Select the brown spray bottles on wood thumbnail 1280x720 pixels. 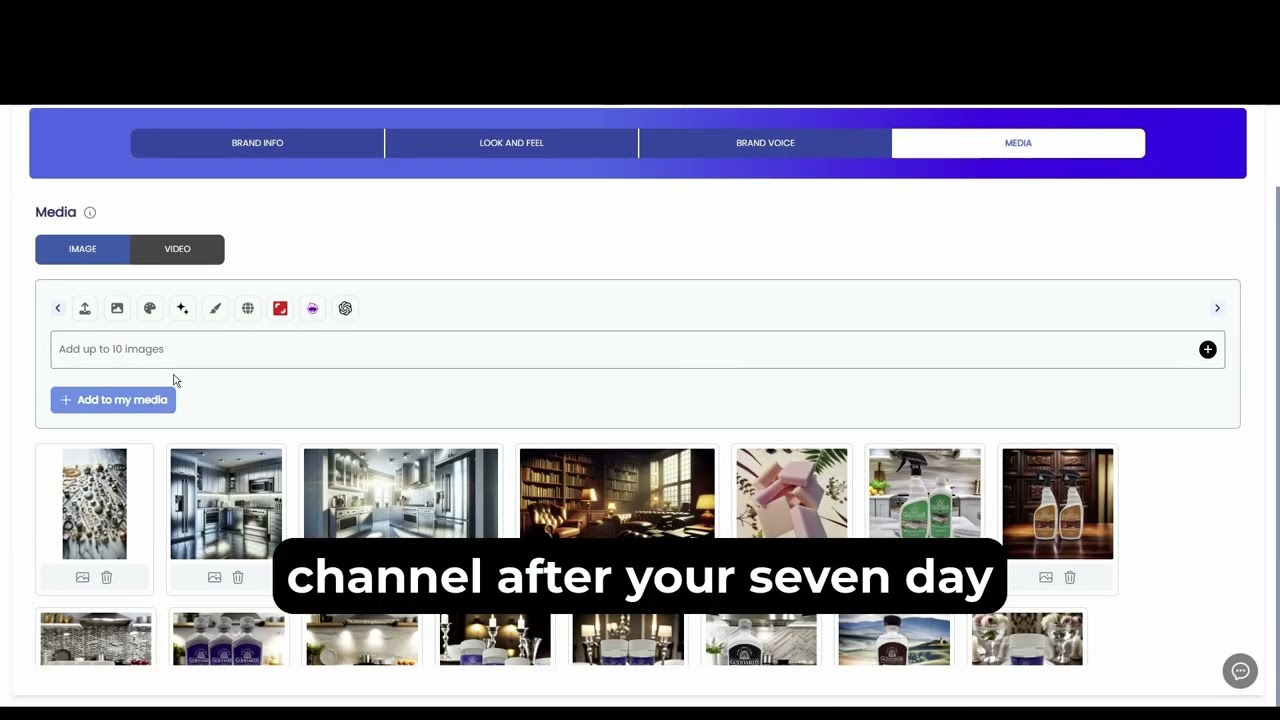tap(1058, 504)
